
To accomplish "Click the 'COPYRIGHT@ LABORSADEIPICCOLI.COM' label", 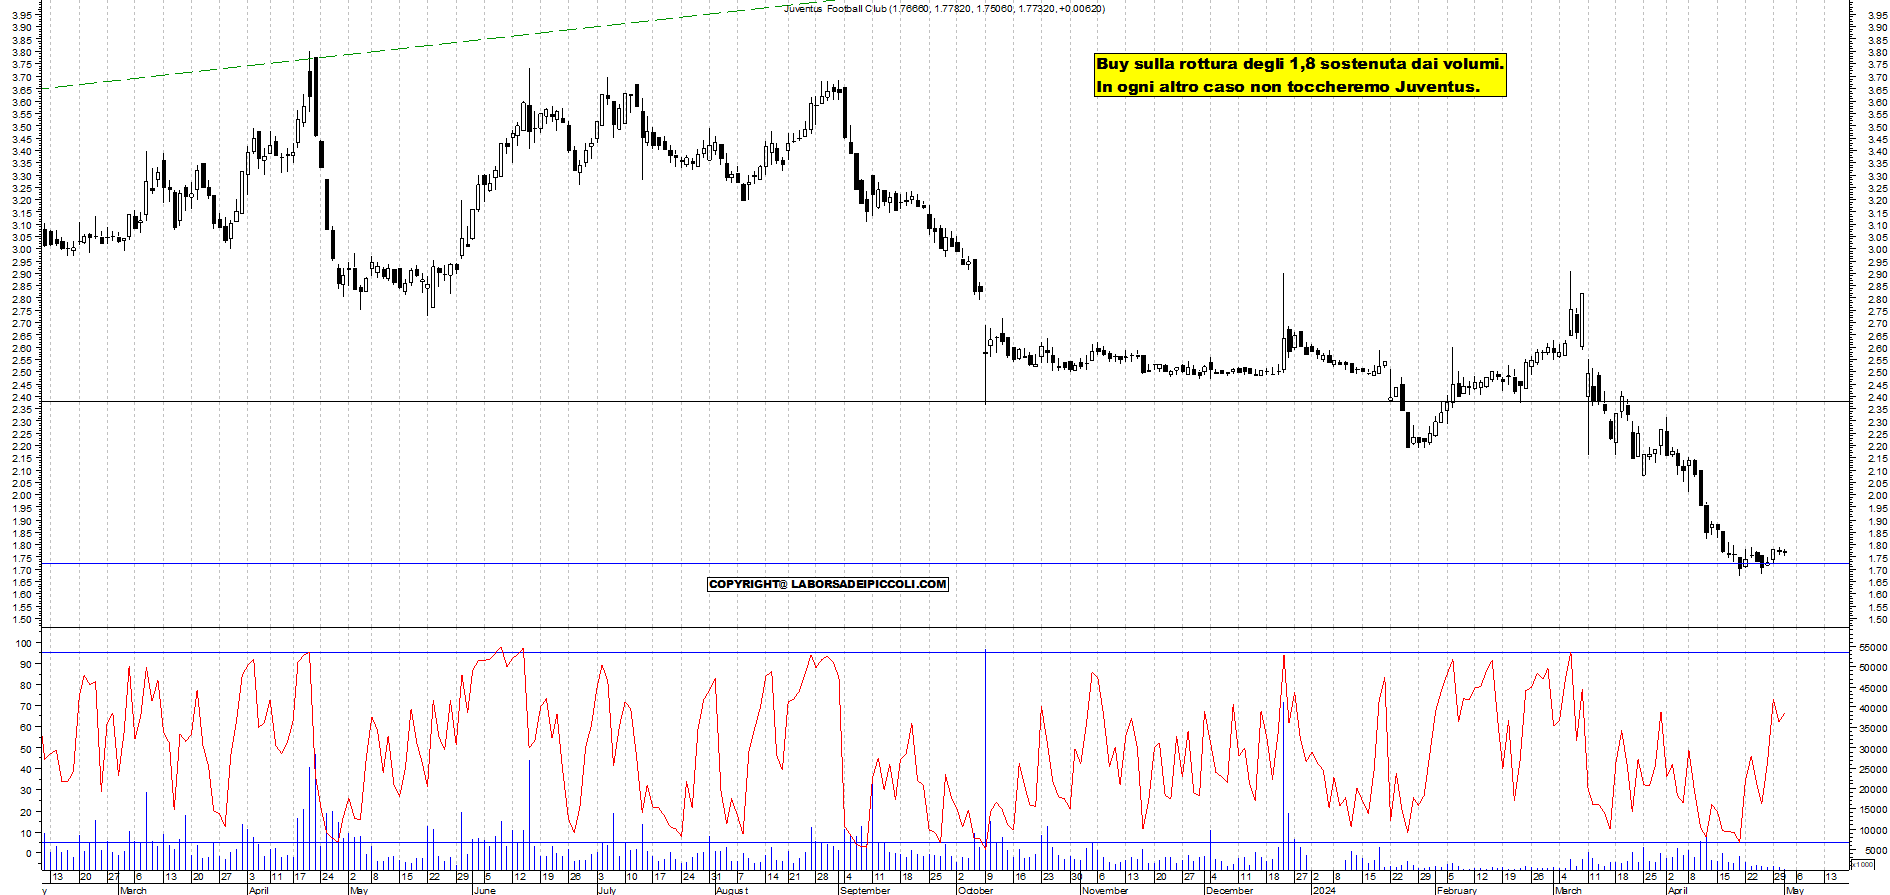I will pos(827,584).
